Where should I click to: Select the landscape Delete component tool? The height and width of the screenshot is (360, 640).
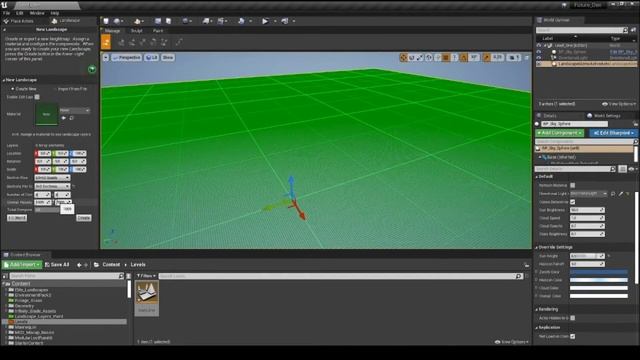point(142,42)
